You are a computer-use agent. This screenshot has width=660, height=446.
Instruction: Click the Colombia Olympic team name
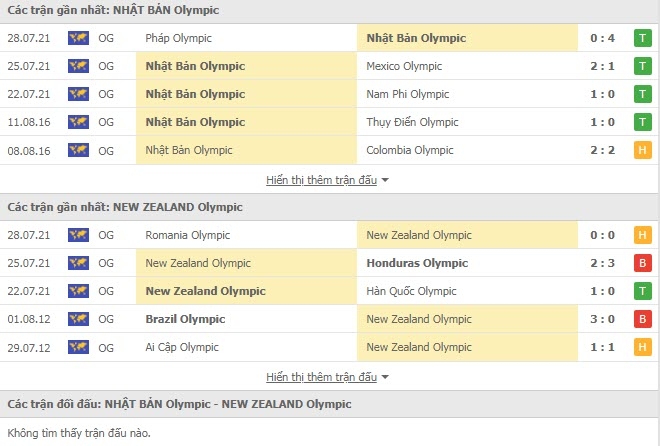pos(410,150)
